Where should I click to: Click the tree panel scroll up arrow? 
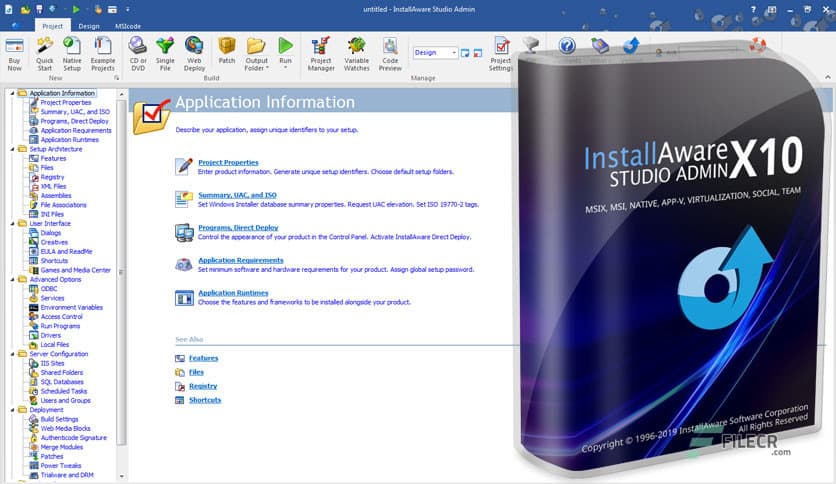(x=122, y=94)
